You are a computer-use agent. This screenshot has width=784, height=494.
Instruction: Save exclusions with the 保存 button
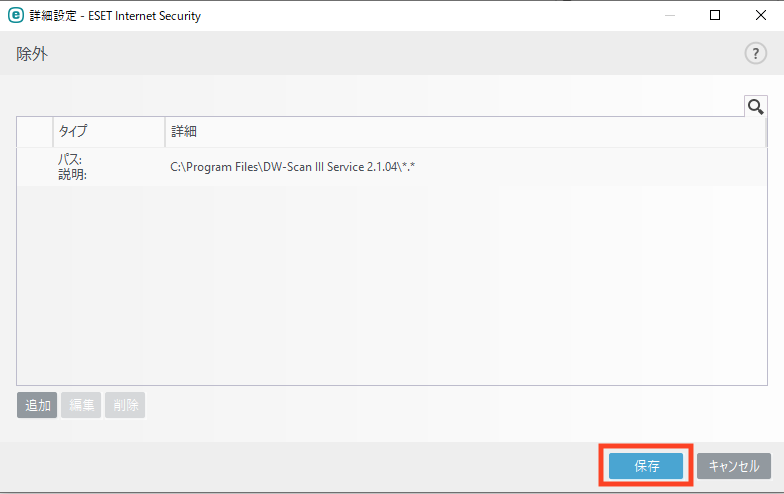[x=646, y=465]
